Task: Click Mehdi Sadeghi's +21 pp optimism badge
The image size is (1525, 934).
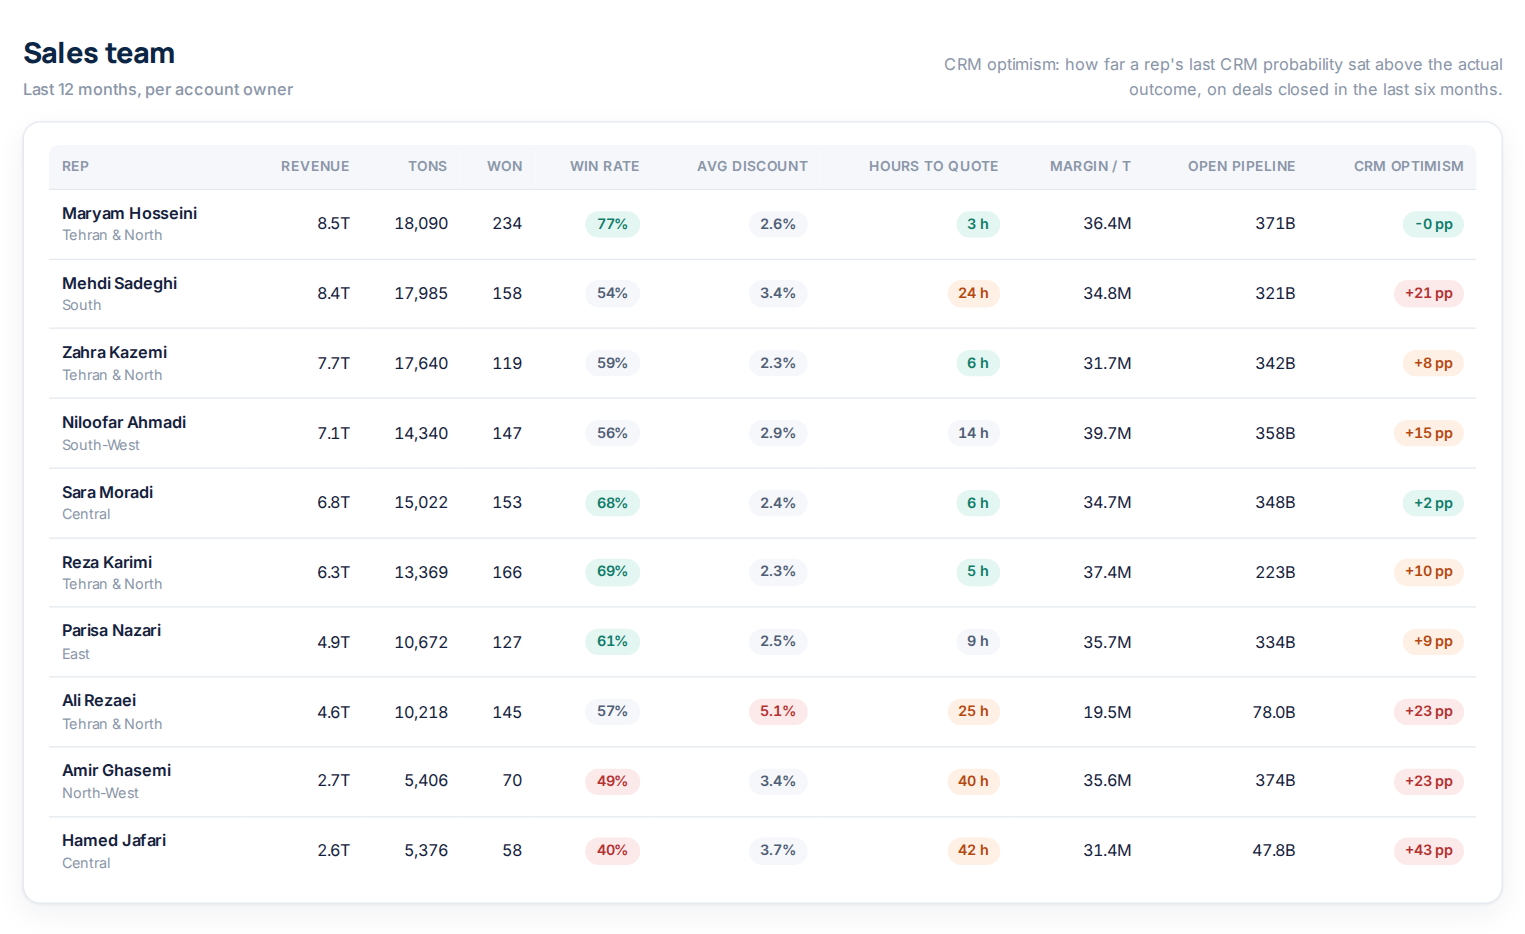Action: (x=1429, y=293)
